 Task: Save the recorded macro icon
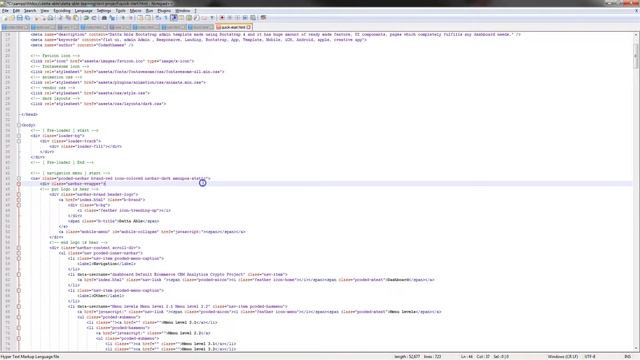(253, 18)
